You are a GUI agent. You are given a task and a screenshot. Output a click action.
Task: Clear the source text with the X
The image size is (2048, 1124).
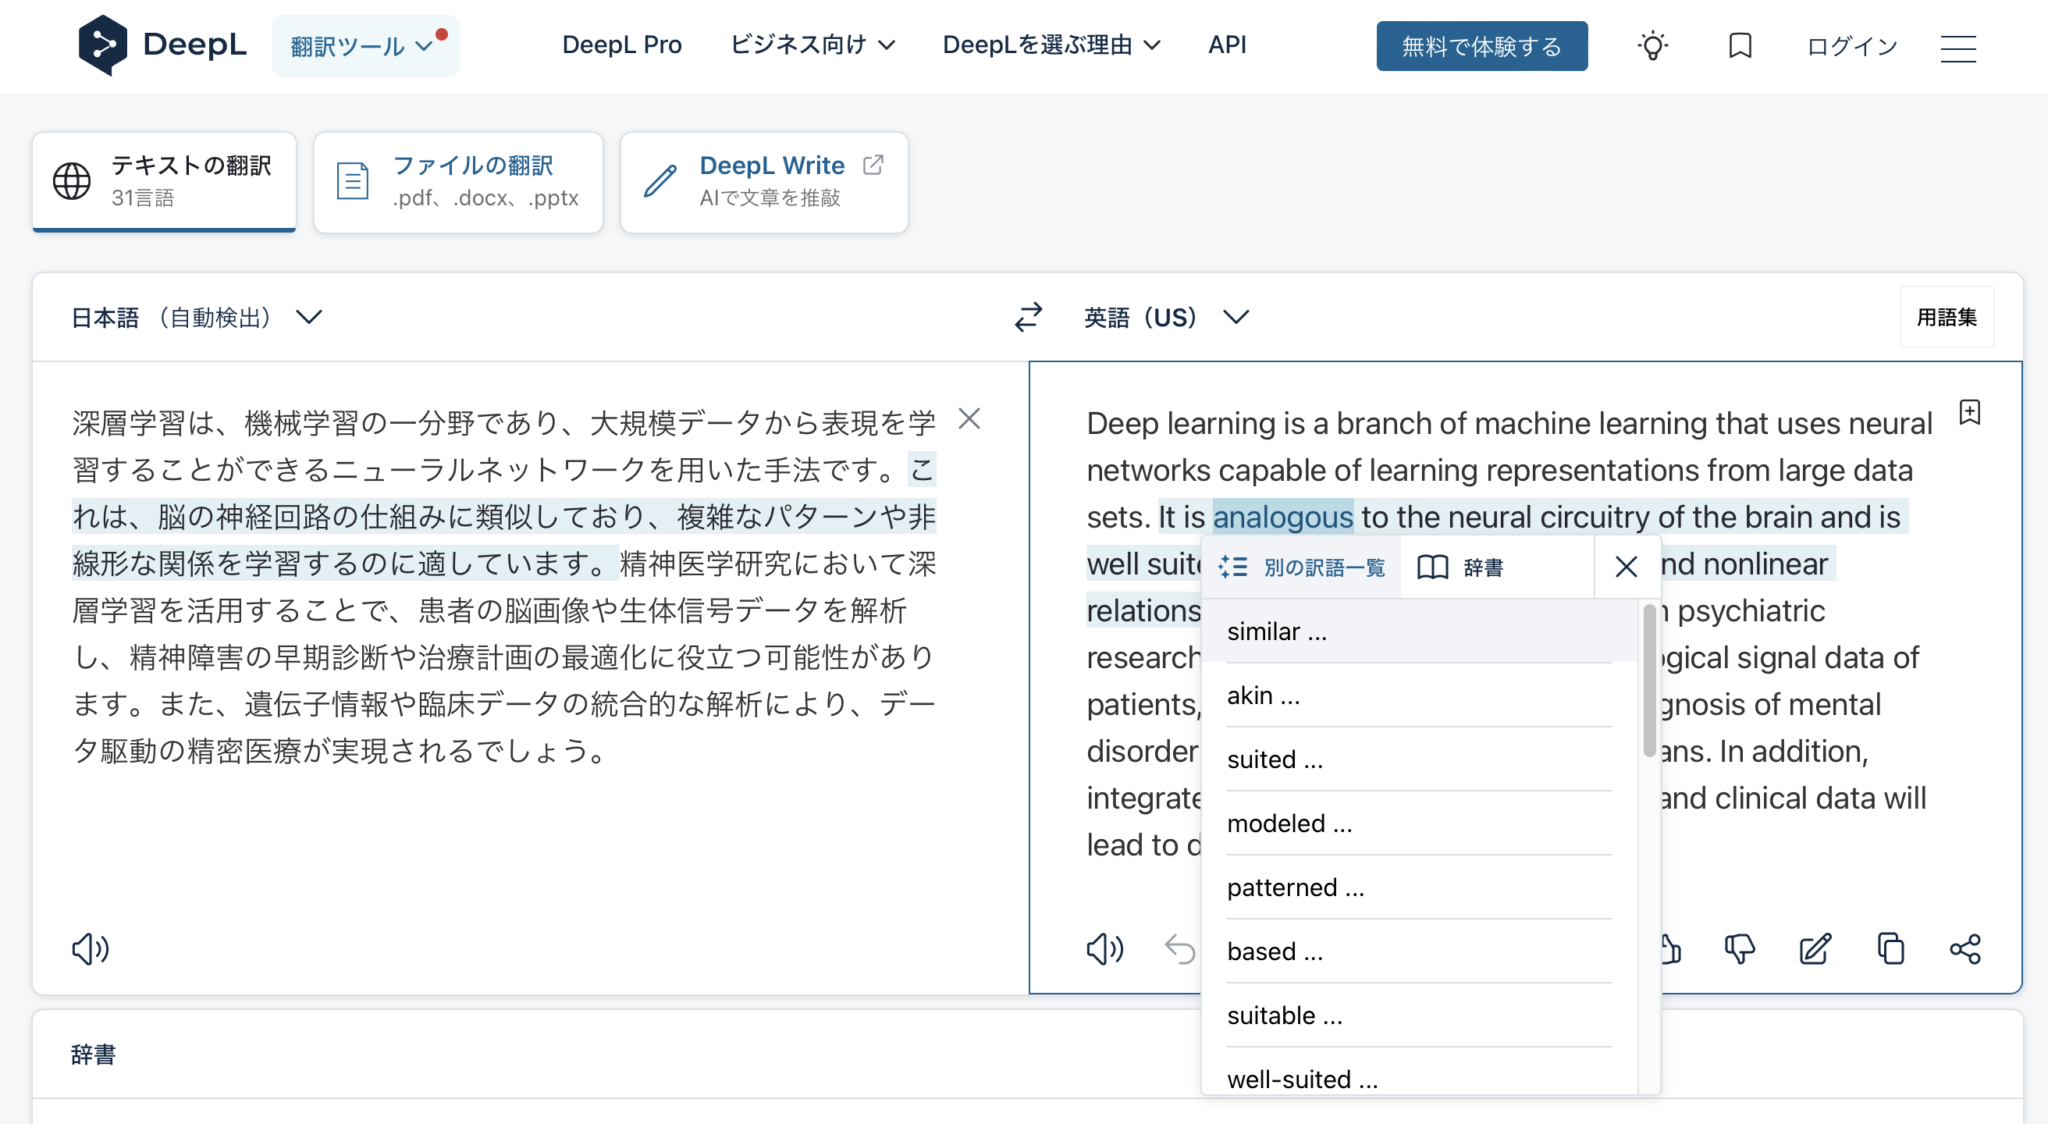[968, 420]
